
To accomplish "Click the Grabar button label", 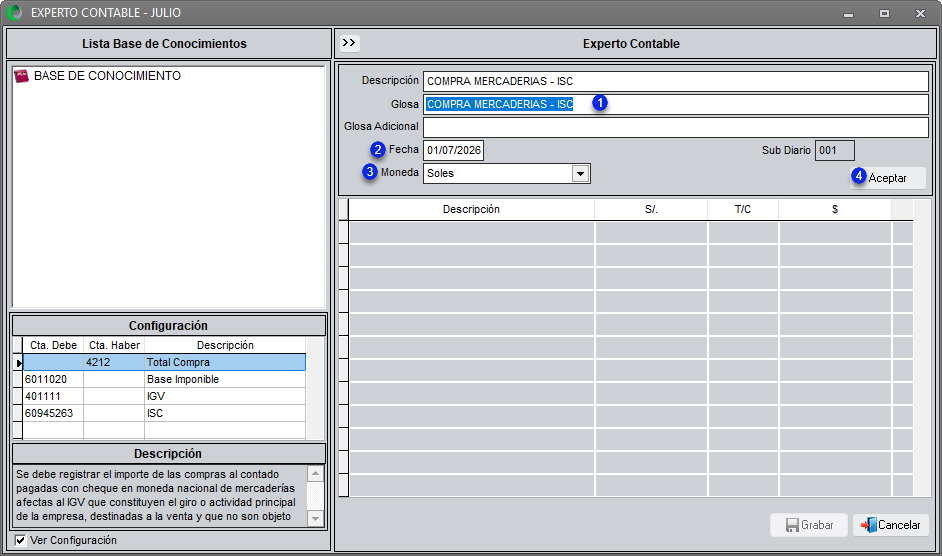I will pyautogui.click(x=817, y=525).
